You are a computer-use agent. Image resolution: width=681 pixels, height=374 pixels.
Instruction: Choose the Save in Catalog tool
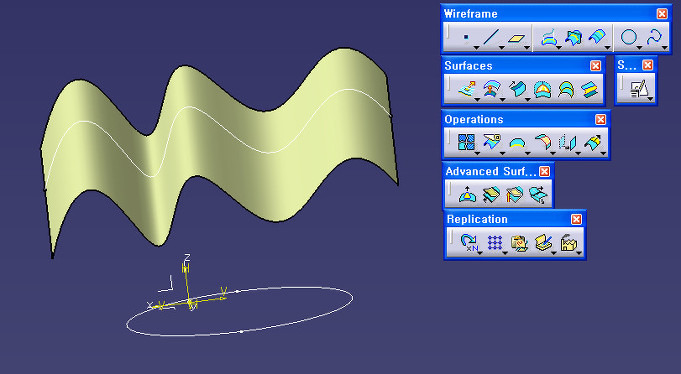[x=543, y=242]
